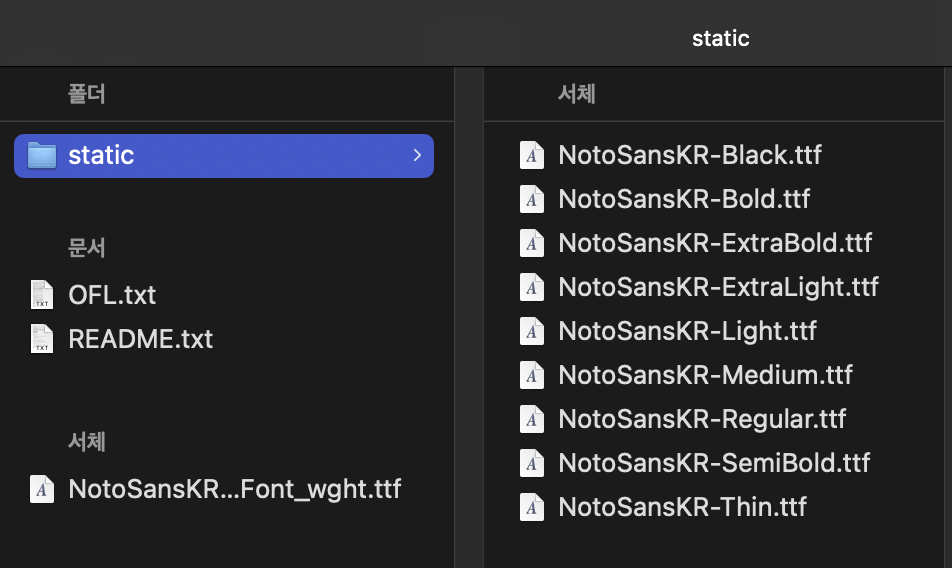
Task: Select NotoSansKR-Bold.ttf file name
Action: tap(684, 199)
